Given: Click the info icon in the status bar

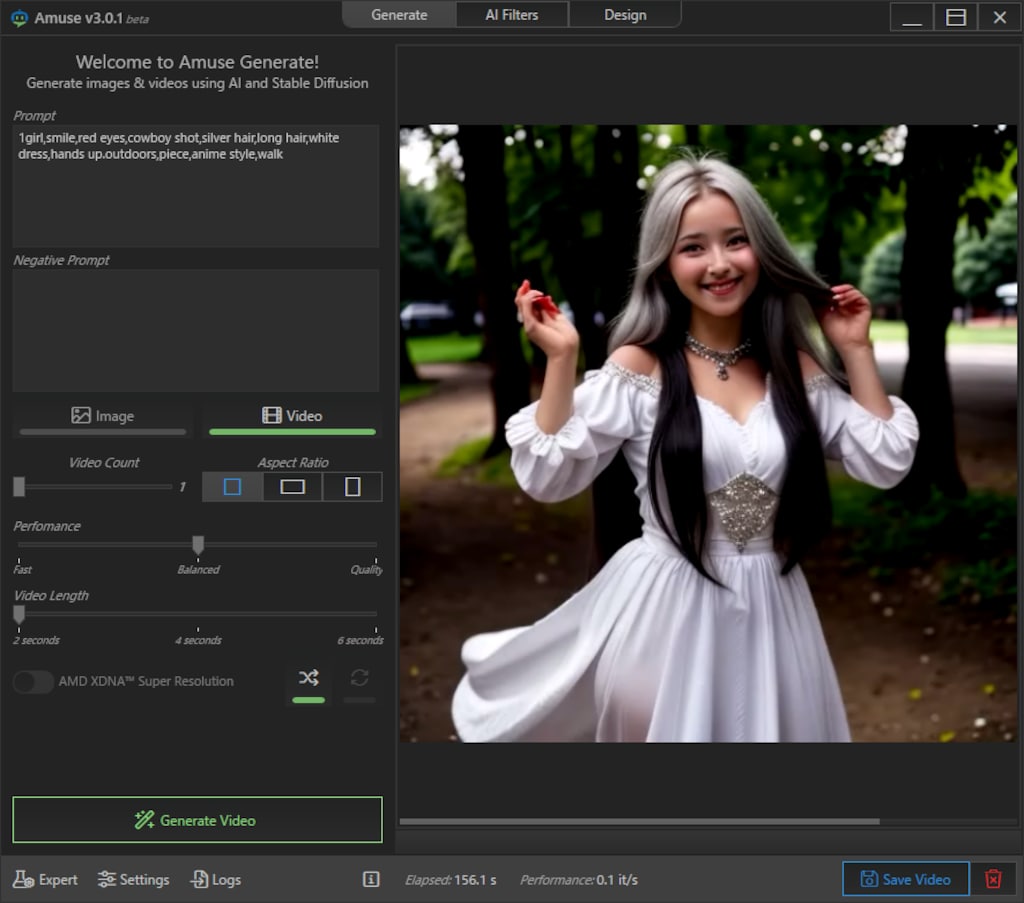Looking at the screenshot, I should [370, 880].
